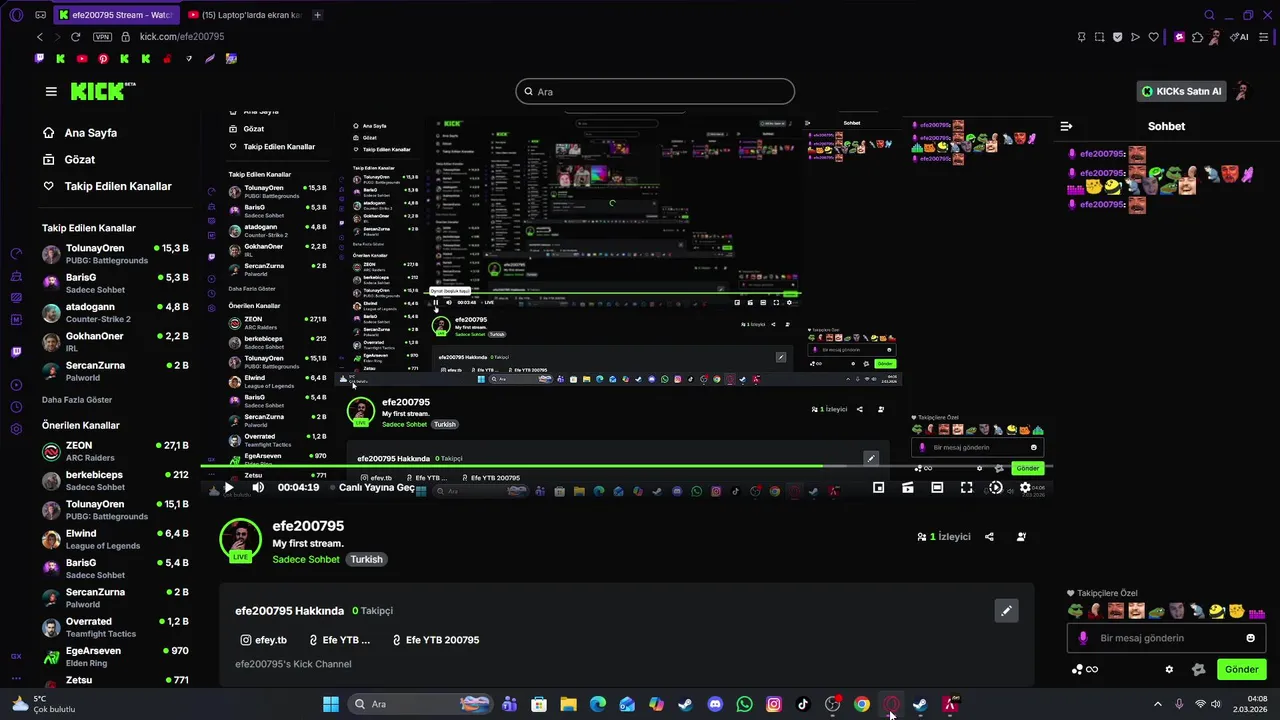
Task: Open the GokhanOner IRL channel
Action: pos(115,341)
